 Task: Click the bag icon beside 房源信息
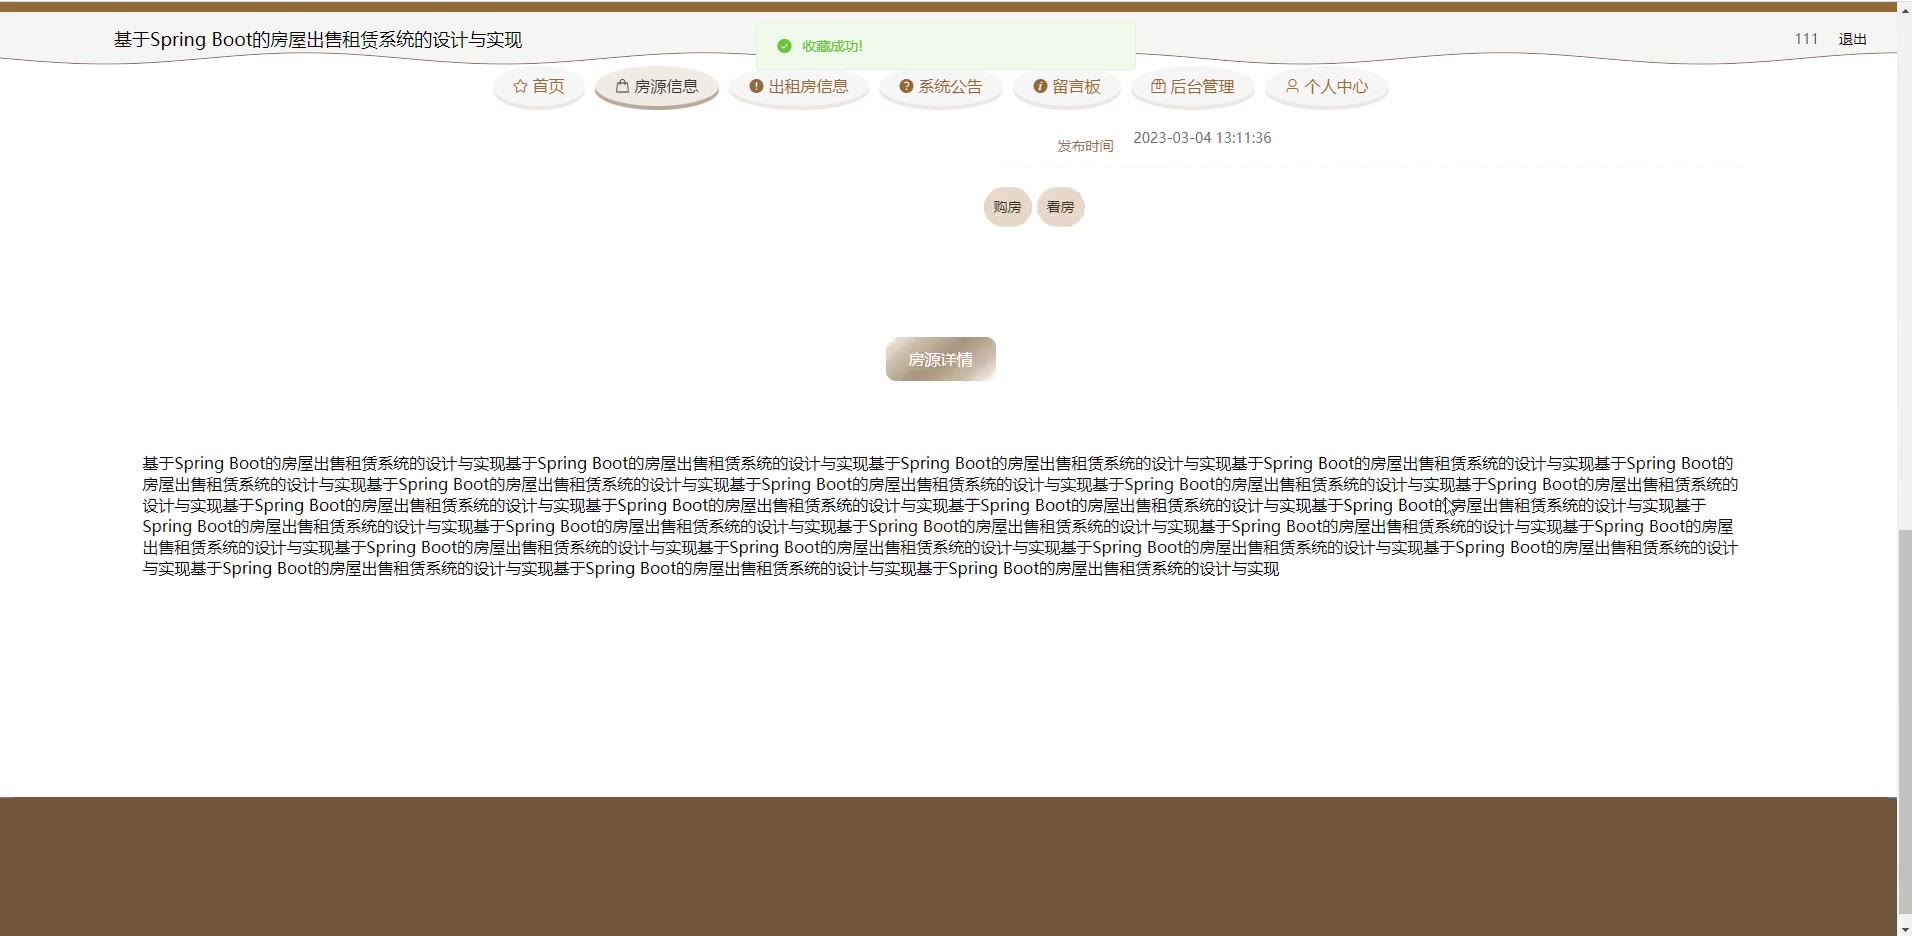tap(622, 87)
